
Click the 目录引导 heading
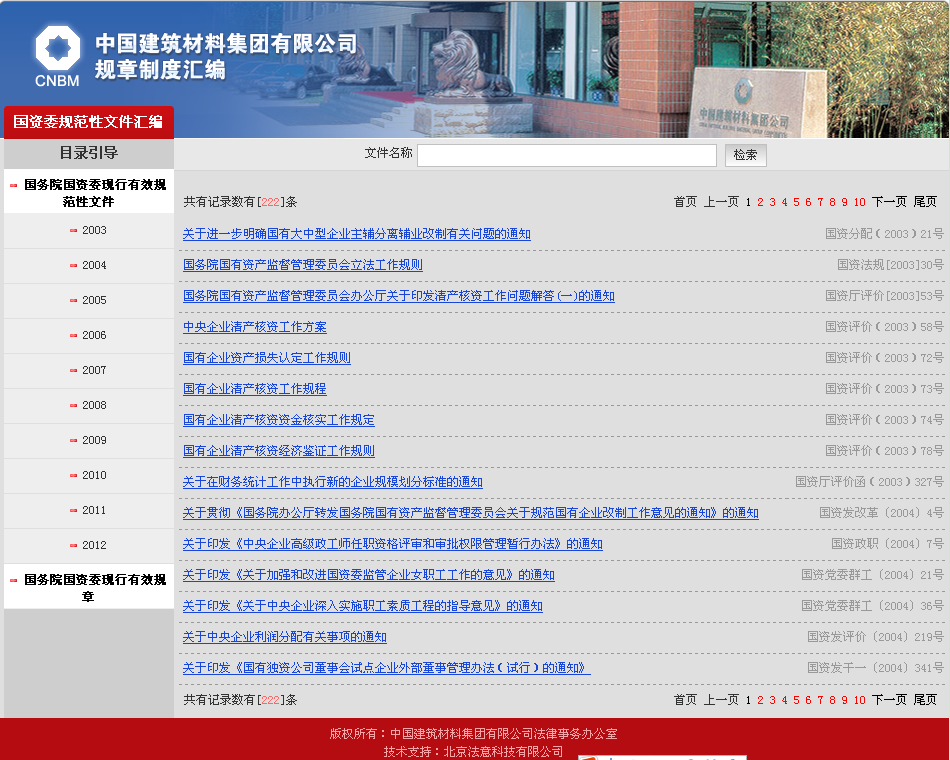(x=88, y=153)
